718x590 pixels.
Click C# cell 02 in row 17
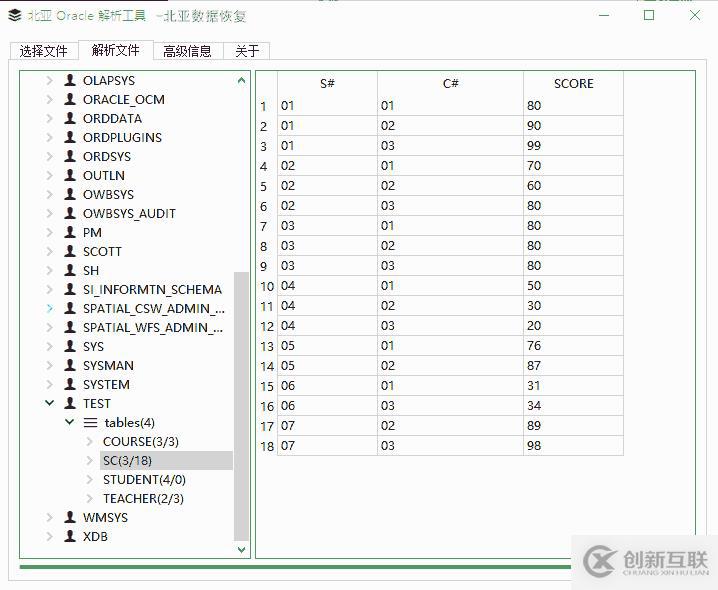point(451,426)
